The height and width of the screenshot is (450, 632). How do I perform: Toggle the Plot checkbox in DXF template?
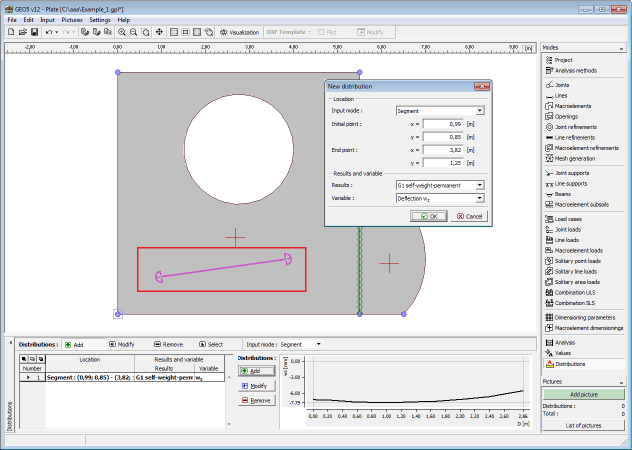321,32
